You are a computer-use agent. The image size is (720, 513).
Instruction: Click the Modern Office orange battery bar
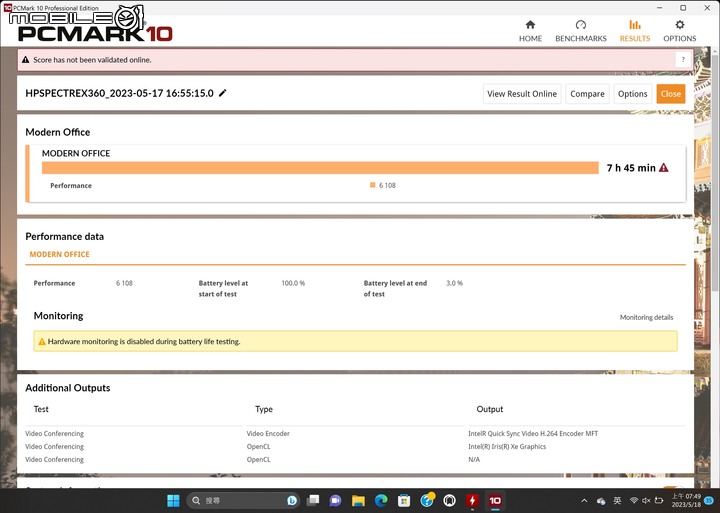pyautogui.click(x=320, y=168)
